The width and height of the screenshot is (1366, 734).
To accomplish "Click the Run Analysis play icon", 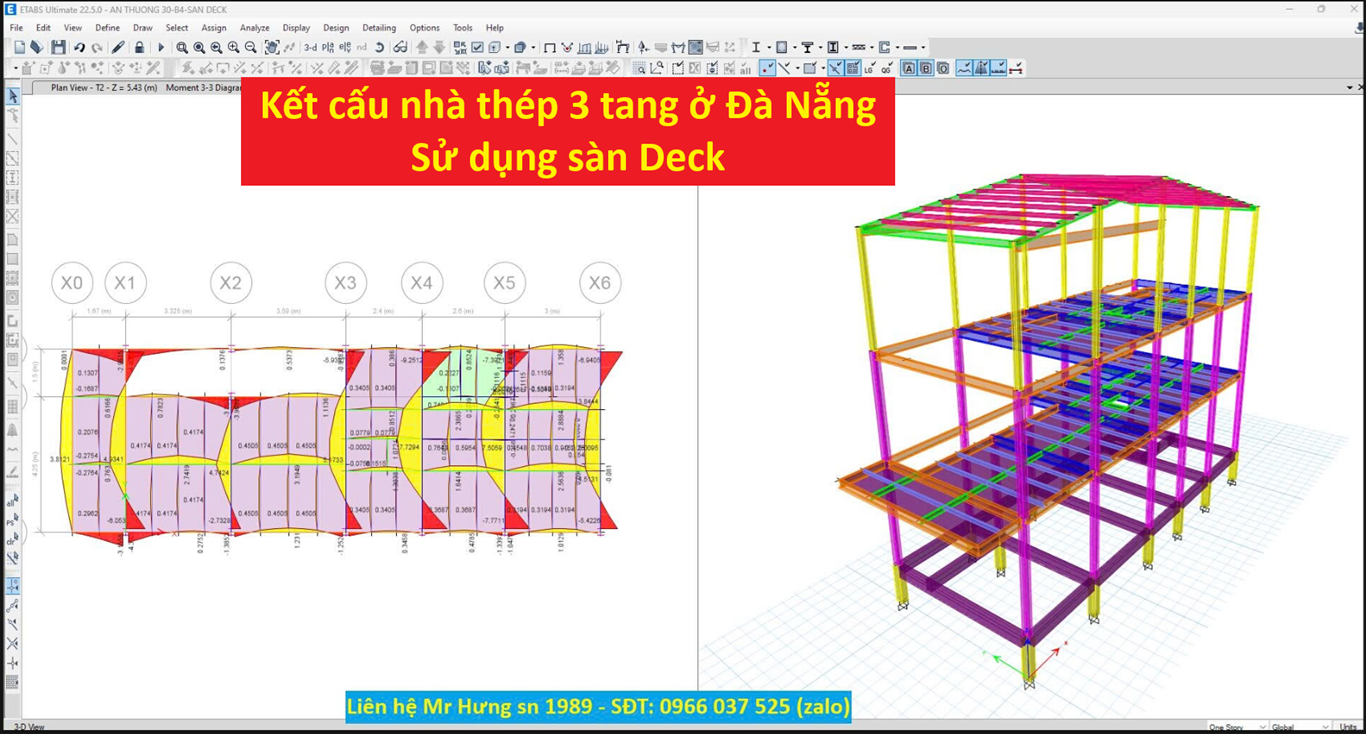I will 160,47.
